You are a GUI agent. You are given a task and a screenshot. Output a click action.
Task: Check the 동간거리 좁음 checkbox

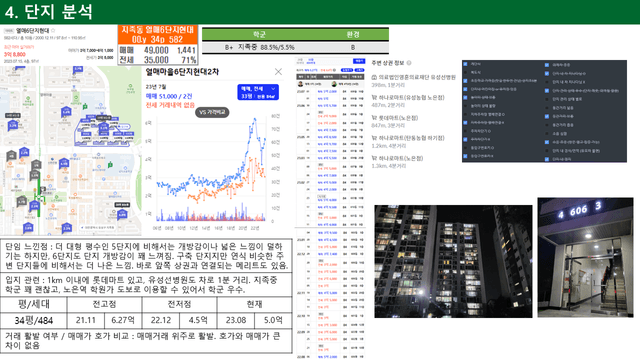[x=547, y=125]
